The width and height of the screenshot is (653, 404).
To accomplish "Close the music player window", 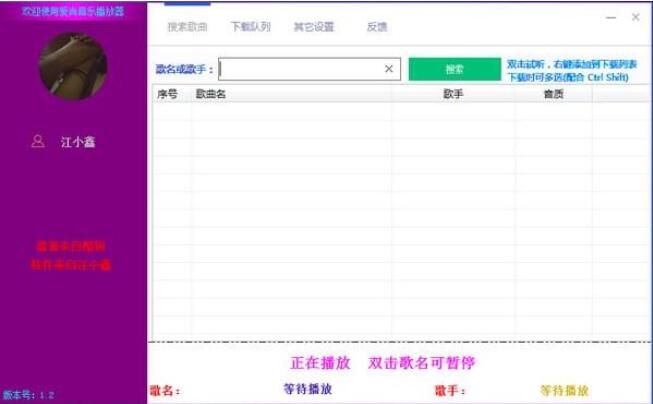I will pos(636,17).
